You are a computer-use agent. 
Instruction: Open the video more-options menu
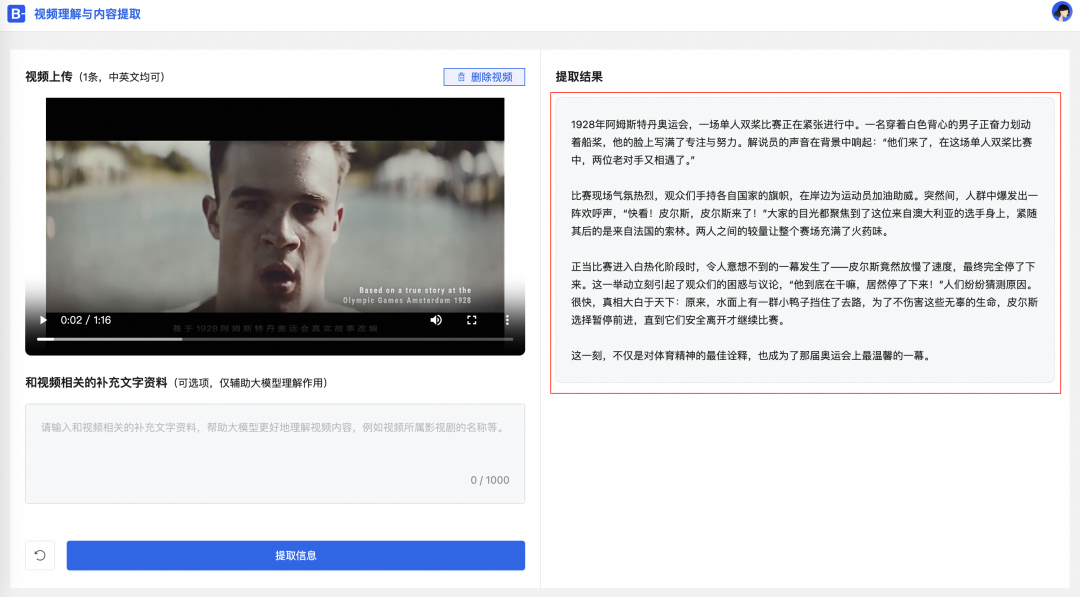click(508, 320)
